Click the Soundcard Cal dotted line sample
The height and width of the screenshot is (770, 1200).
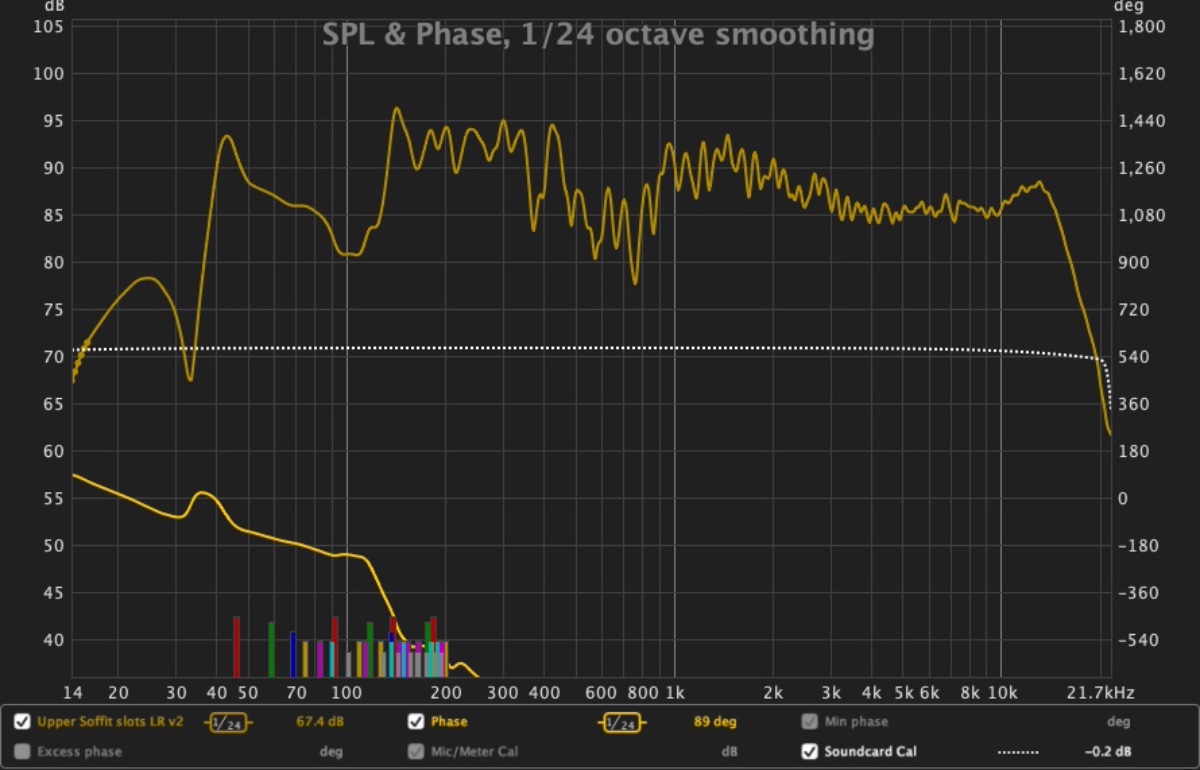[1018, 752]
